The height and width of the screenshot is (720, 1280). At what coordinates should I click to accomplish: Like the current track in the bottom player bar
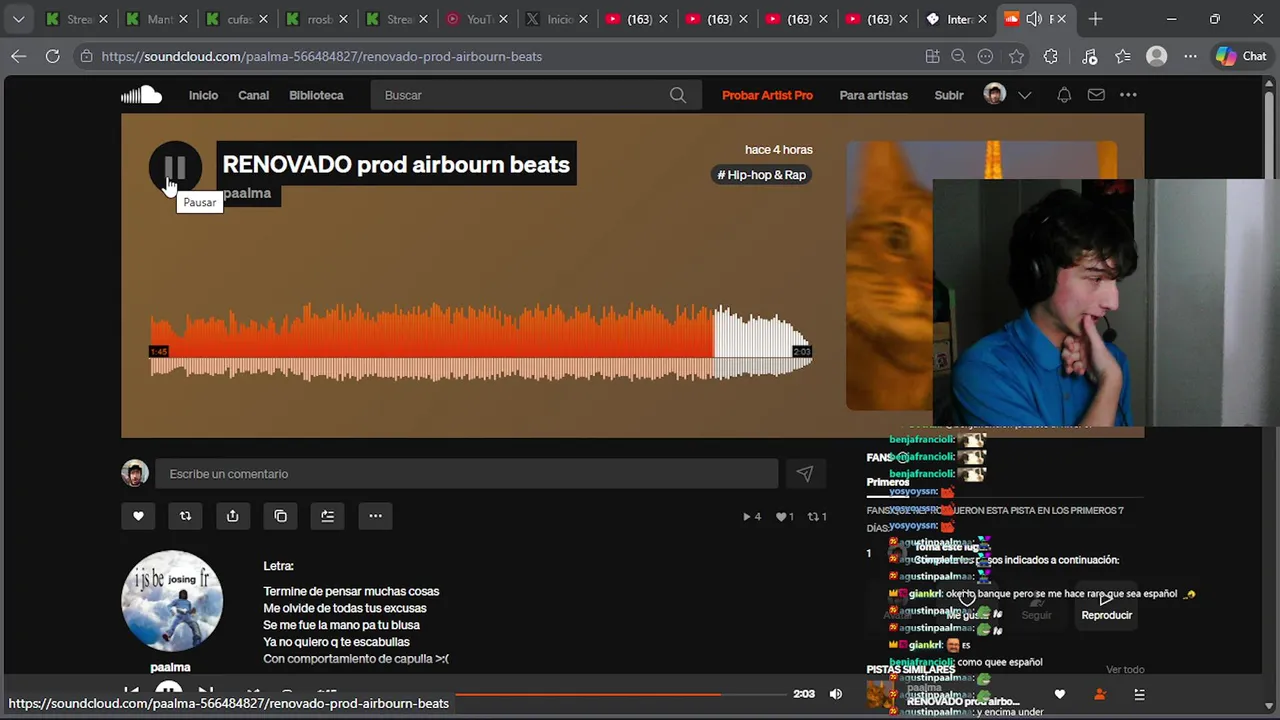(x=1060, y=695)
